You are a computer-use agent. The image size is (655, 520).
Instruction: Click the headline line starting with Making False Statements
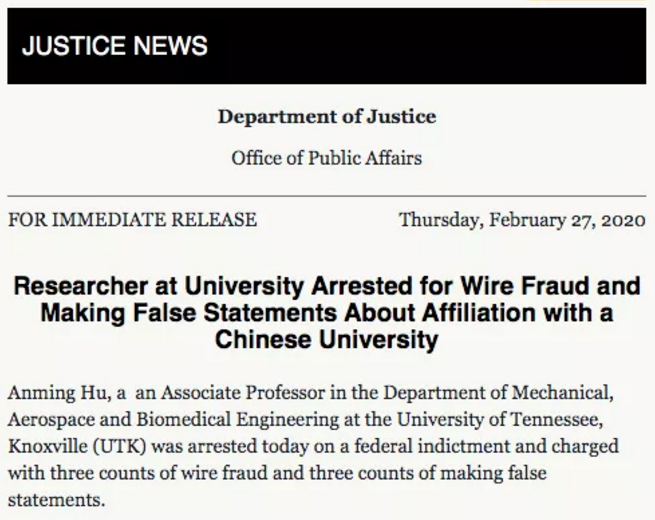tap(327, 313)
